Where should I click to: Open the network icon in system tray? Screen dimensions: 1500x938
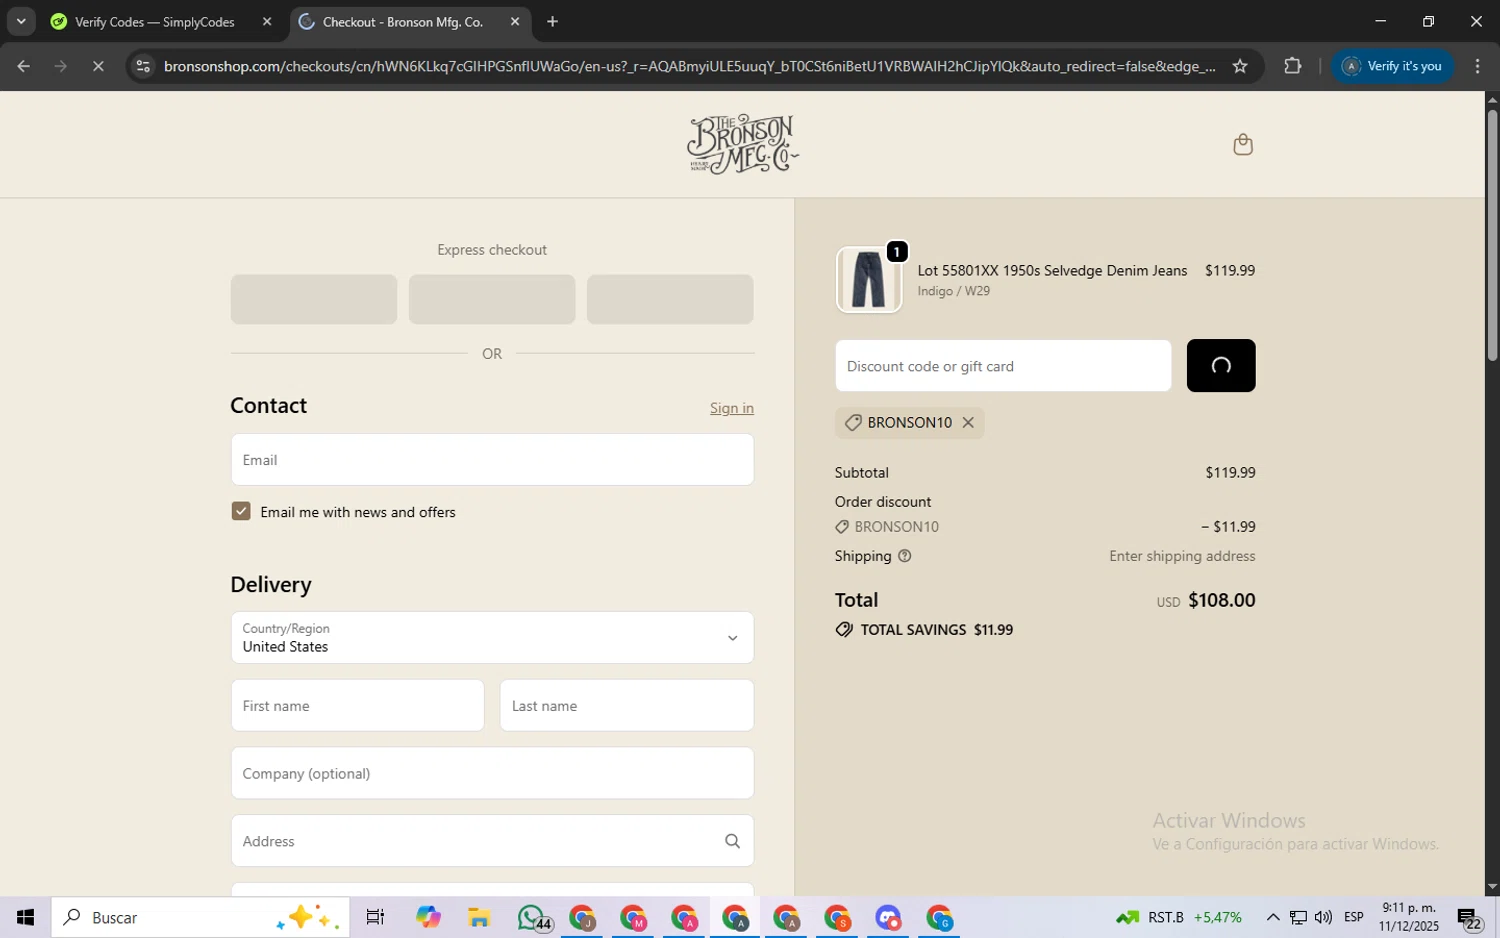(1298, 917)
